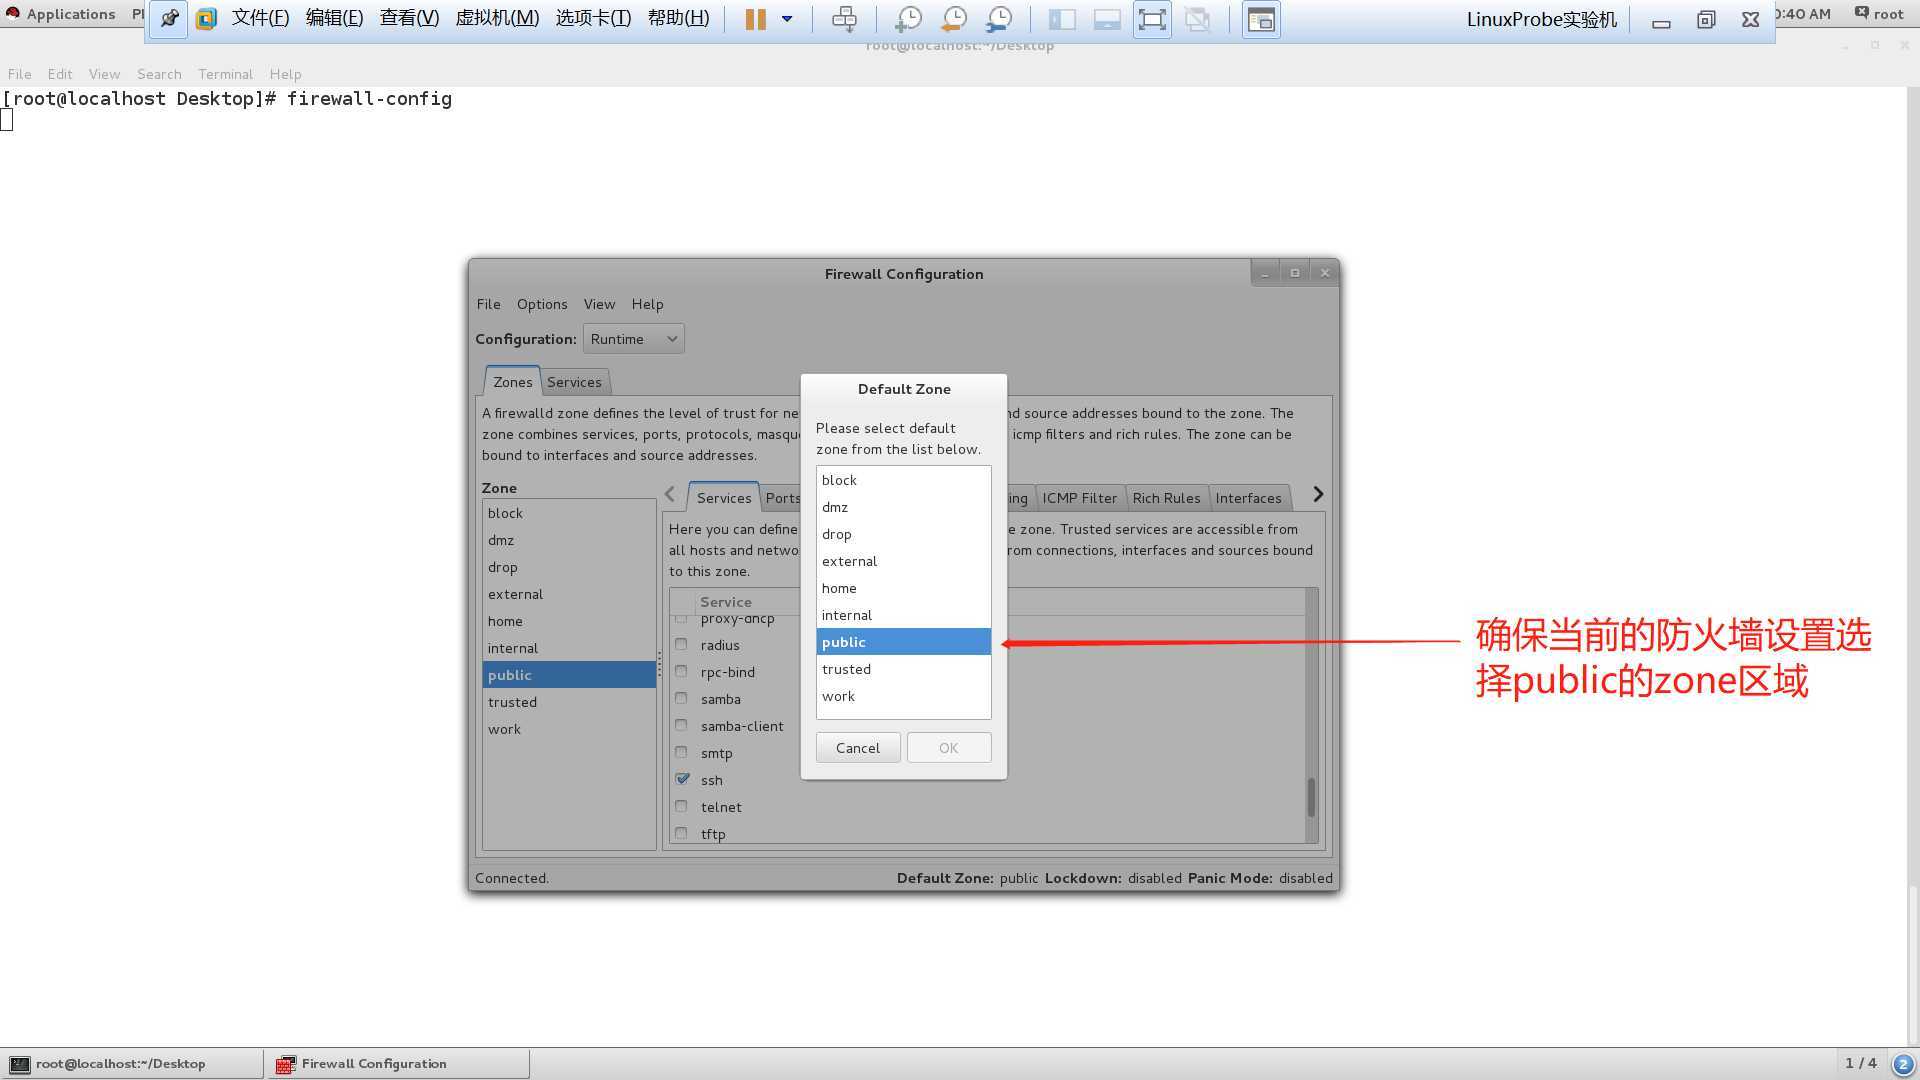Click Cancel in the Default Zone dialog

(x=858, y=748)
